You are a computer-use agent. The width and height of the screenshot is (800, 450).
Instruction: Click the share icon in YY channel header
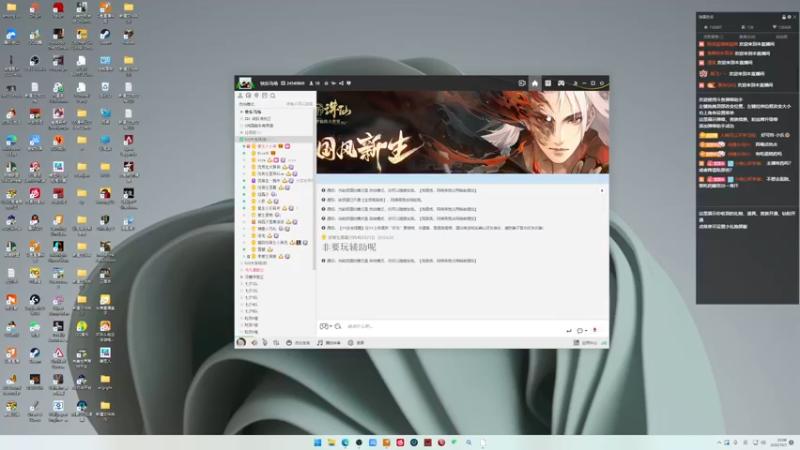[x=341, y=83]
